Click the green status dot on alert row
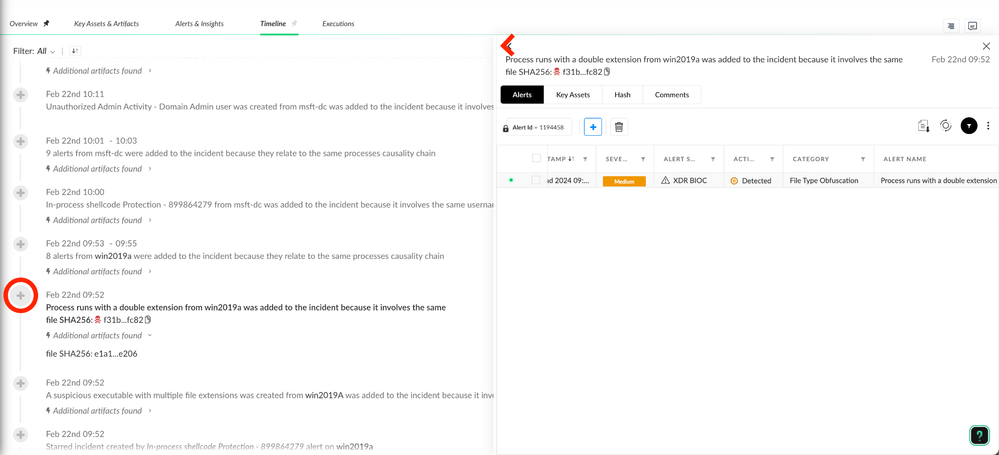This screenshot has width=999, height=455. [x=511, y=180]
